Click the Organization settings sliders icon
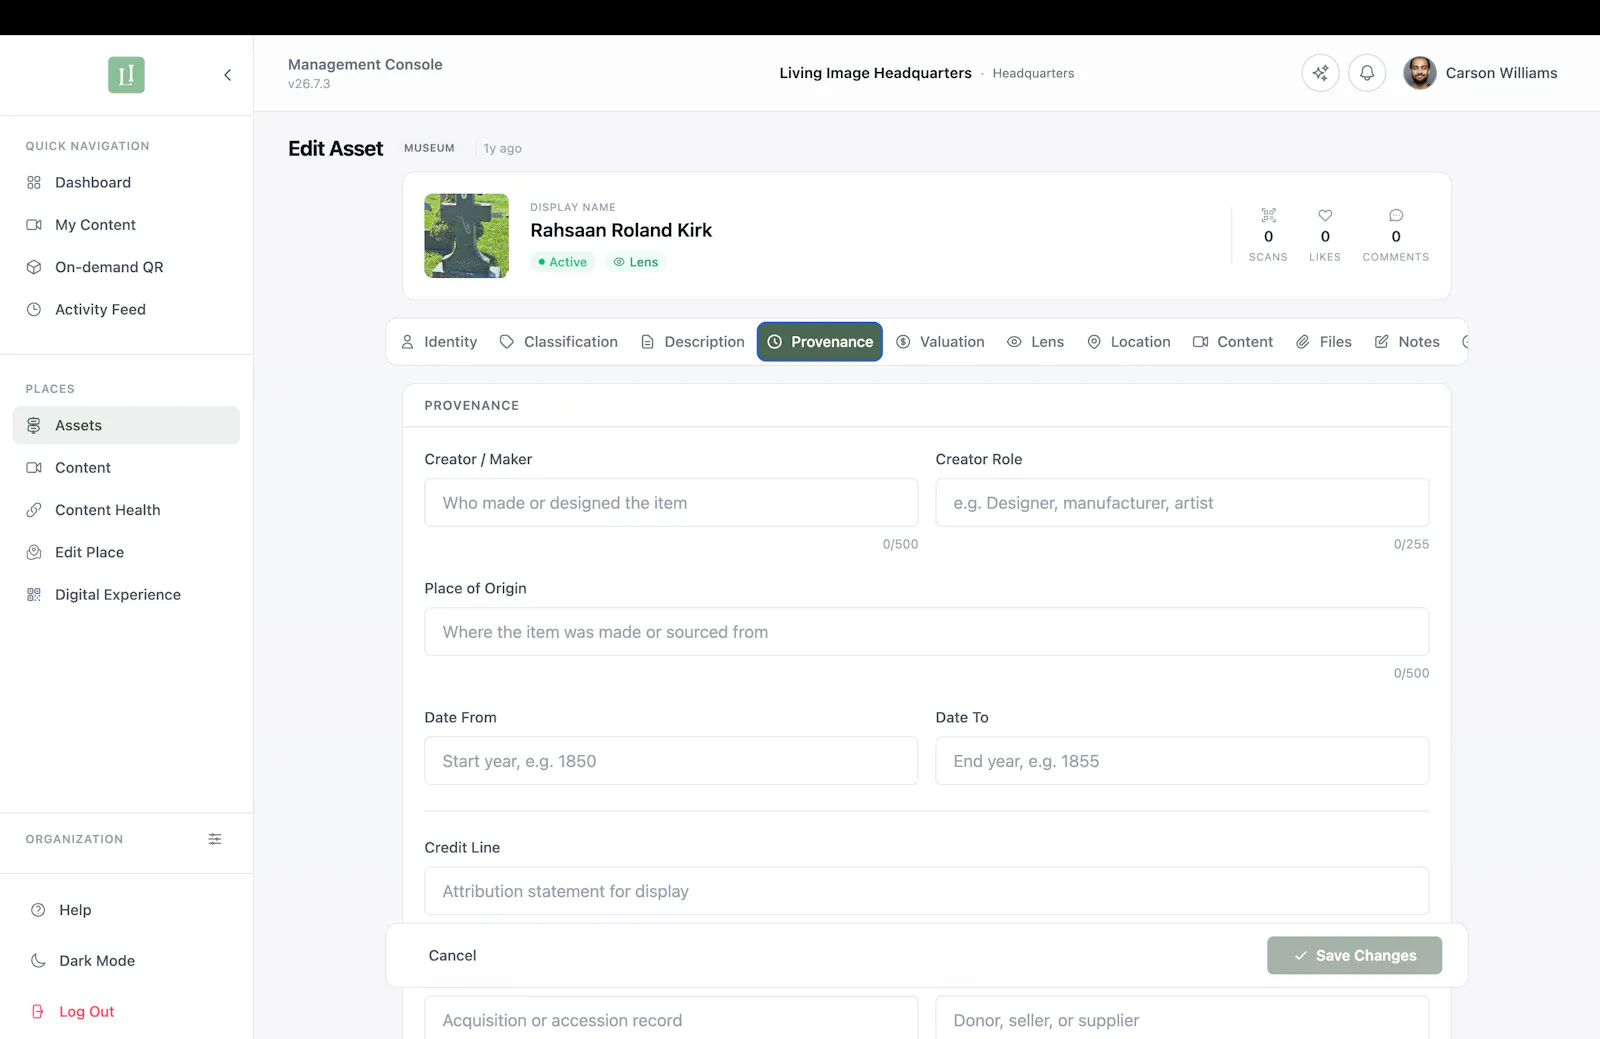This screenshot has width=1600, height=1039. [x=215, y=839]
